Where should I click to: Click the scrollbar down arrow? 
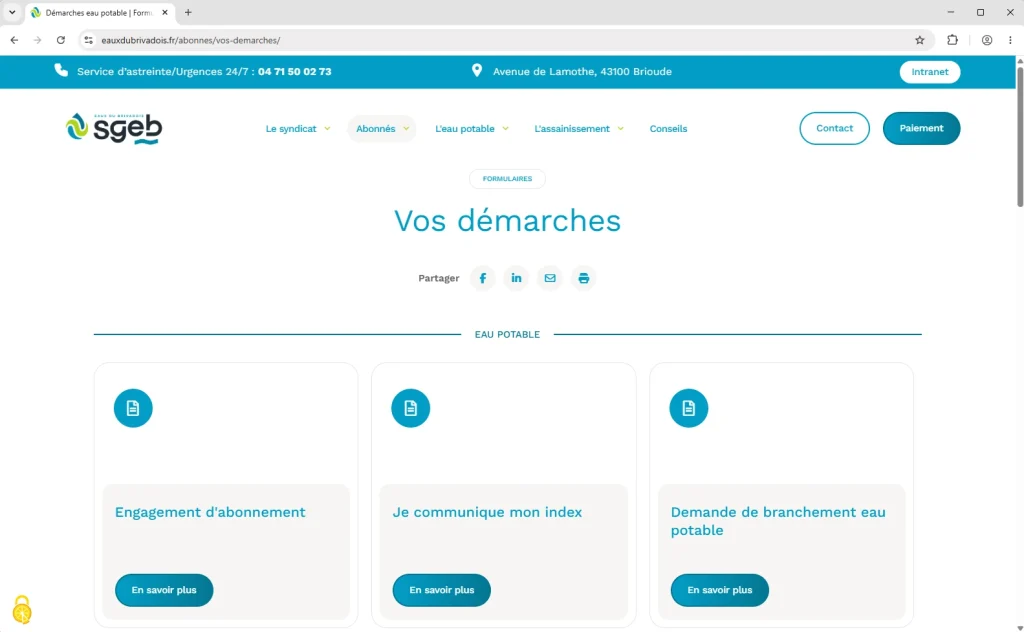tap(1019, 627)
